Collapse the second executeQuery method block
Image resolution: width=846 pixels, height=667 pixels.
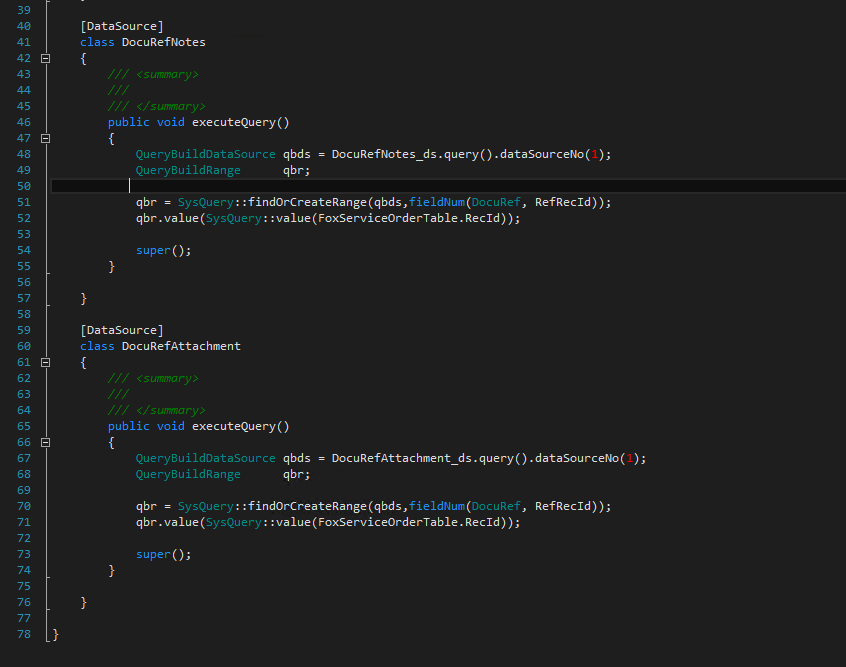(46, 441)
